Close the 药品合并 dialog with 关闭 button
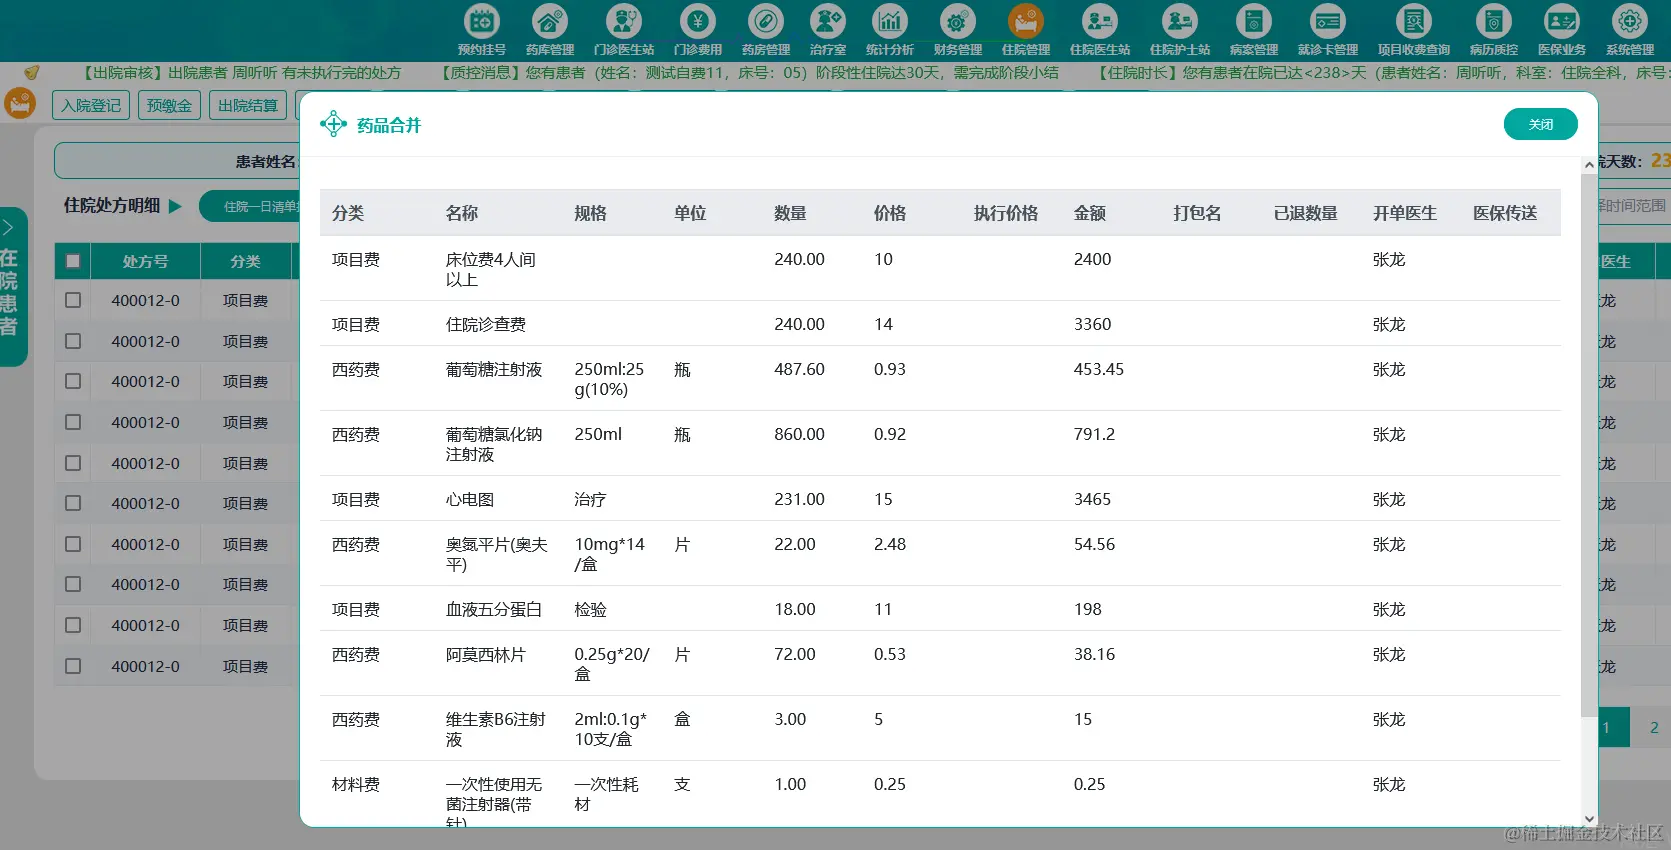This screenshot has height=850, width=1671. [x=1540, y=124]
